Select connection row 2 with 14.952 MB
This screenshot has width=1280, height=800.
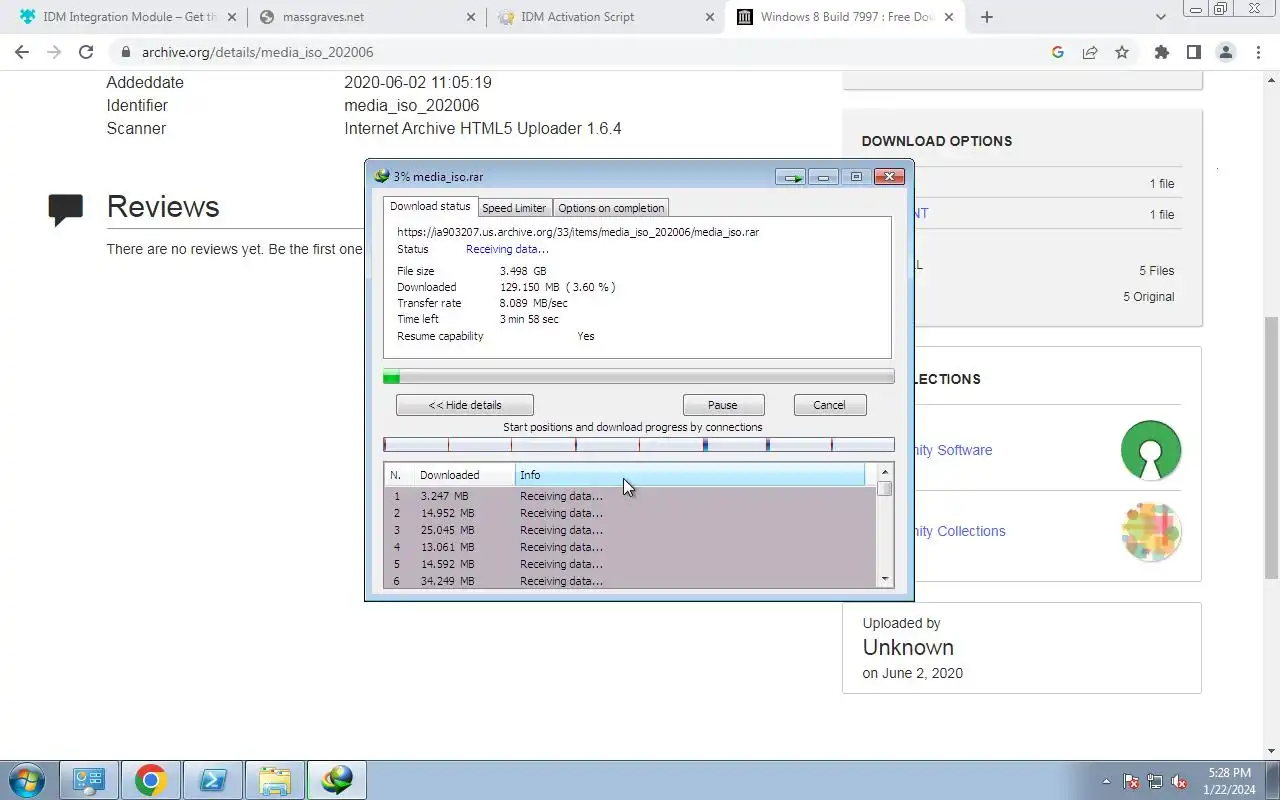[630, 513]
